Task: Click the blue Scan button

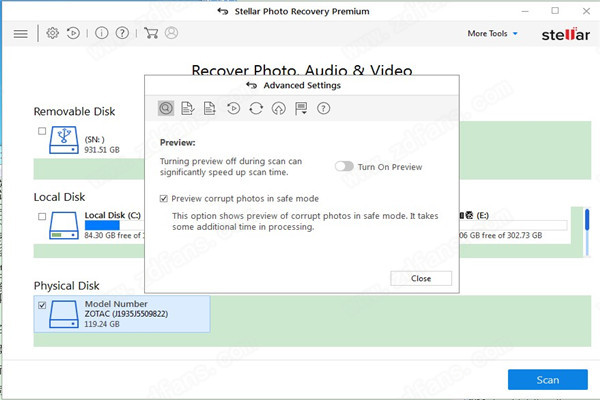Action: coord(547,380)
